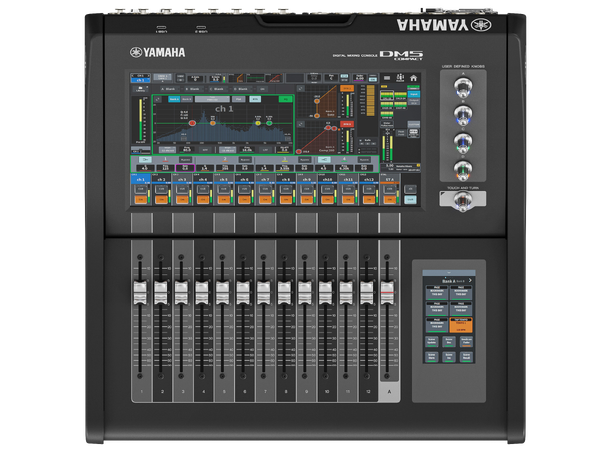This screenshot has height=450, width=610.
Task: Toggle the ST A orange ON button
Action: pos(389,199)
